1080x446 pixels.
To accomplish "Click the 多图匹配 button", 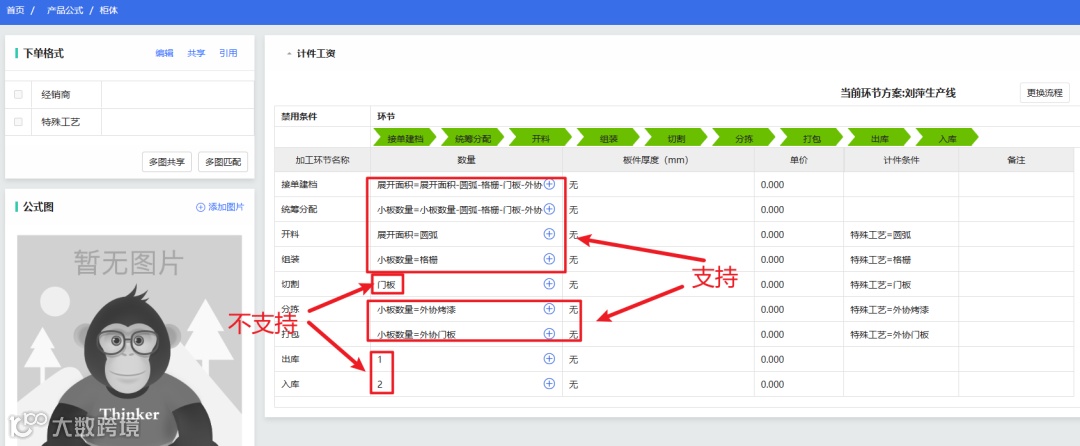I will coord(222,162).
